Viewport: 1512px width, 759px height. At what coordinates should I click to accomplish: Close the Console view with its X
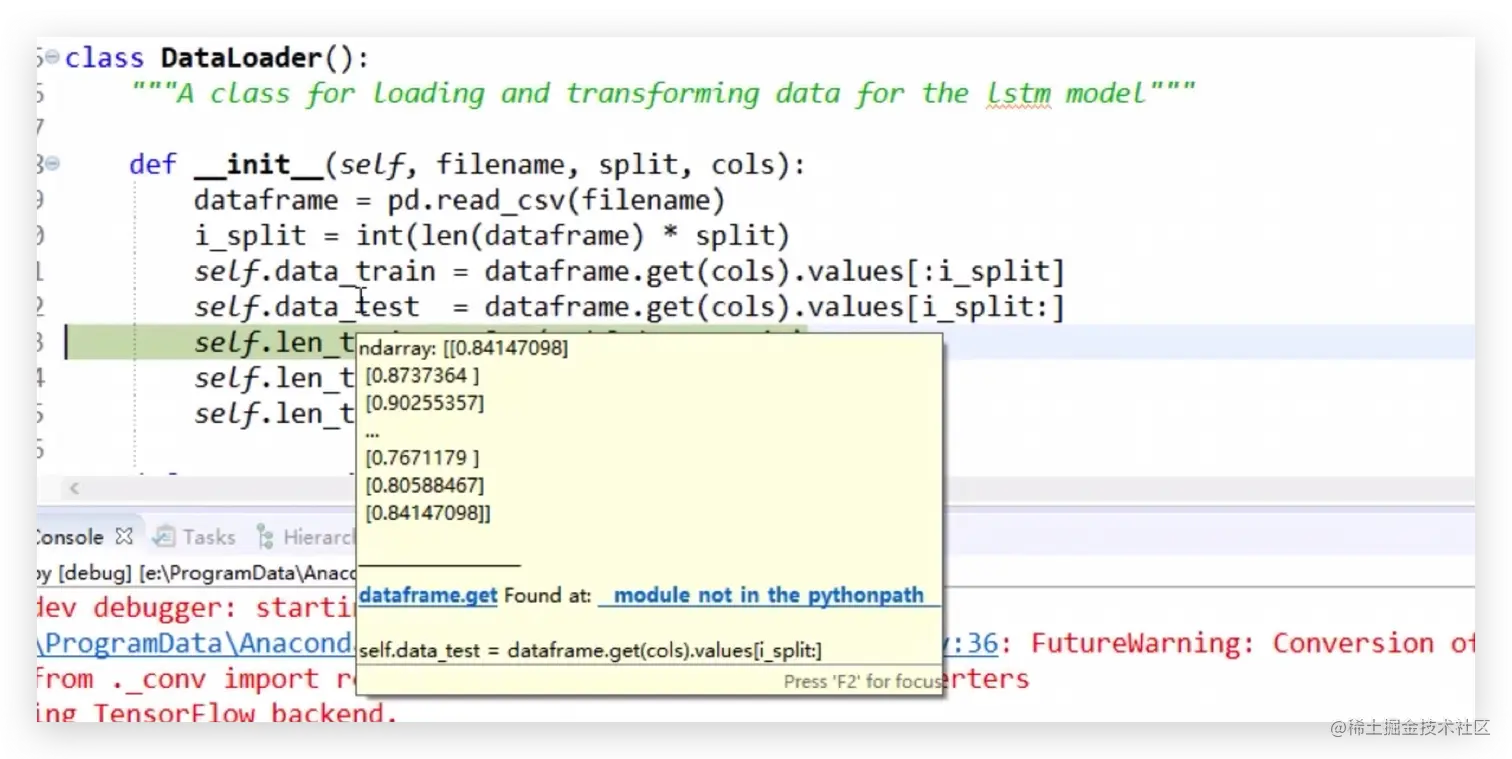tap(124, 536)
